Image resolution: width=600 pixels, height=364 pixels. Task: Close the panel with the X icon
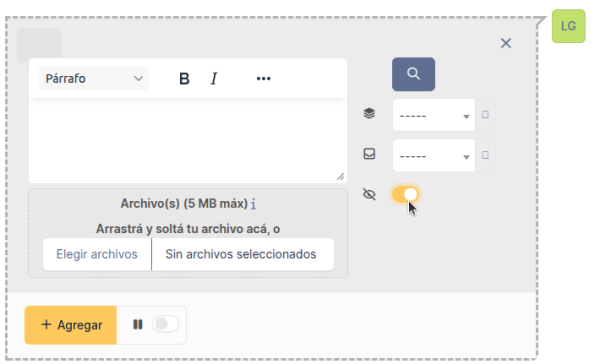click(506, 43)
